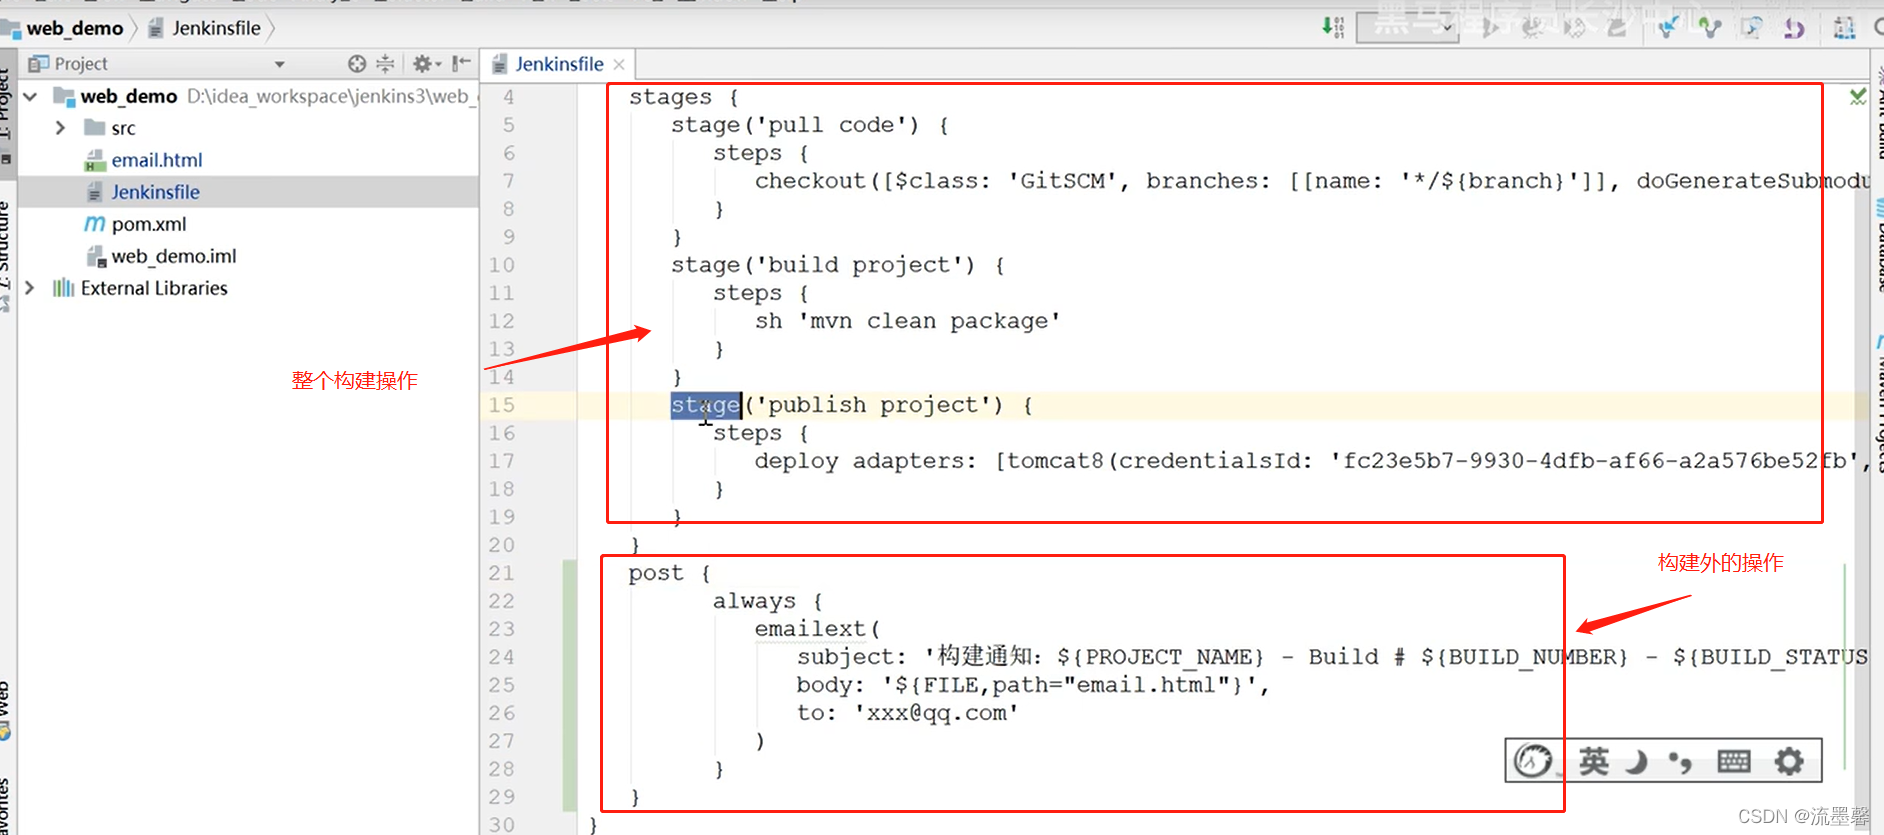Click the External Libraries bars icon
The width and height of the screenshot is (1884, 835).
(63, 288)
